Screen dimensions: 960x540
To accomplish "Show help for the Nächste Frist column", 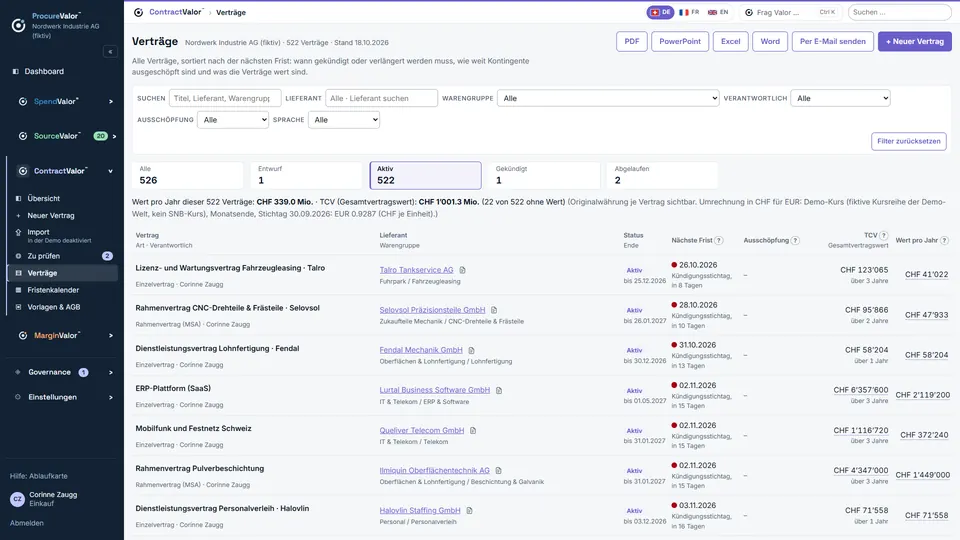I will coord(719,241).
